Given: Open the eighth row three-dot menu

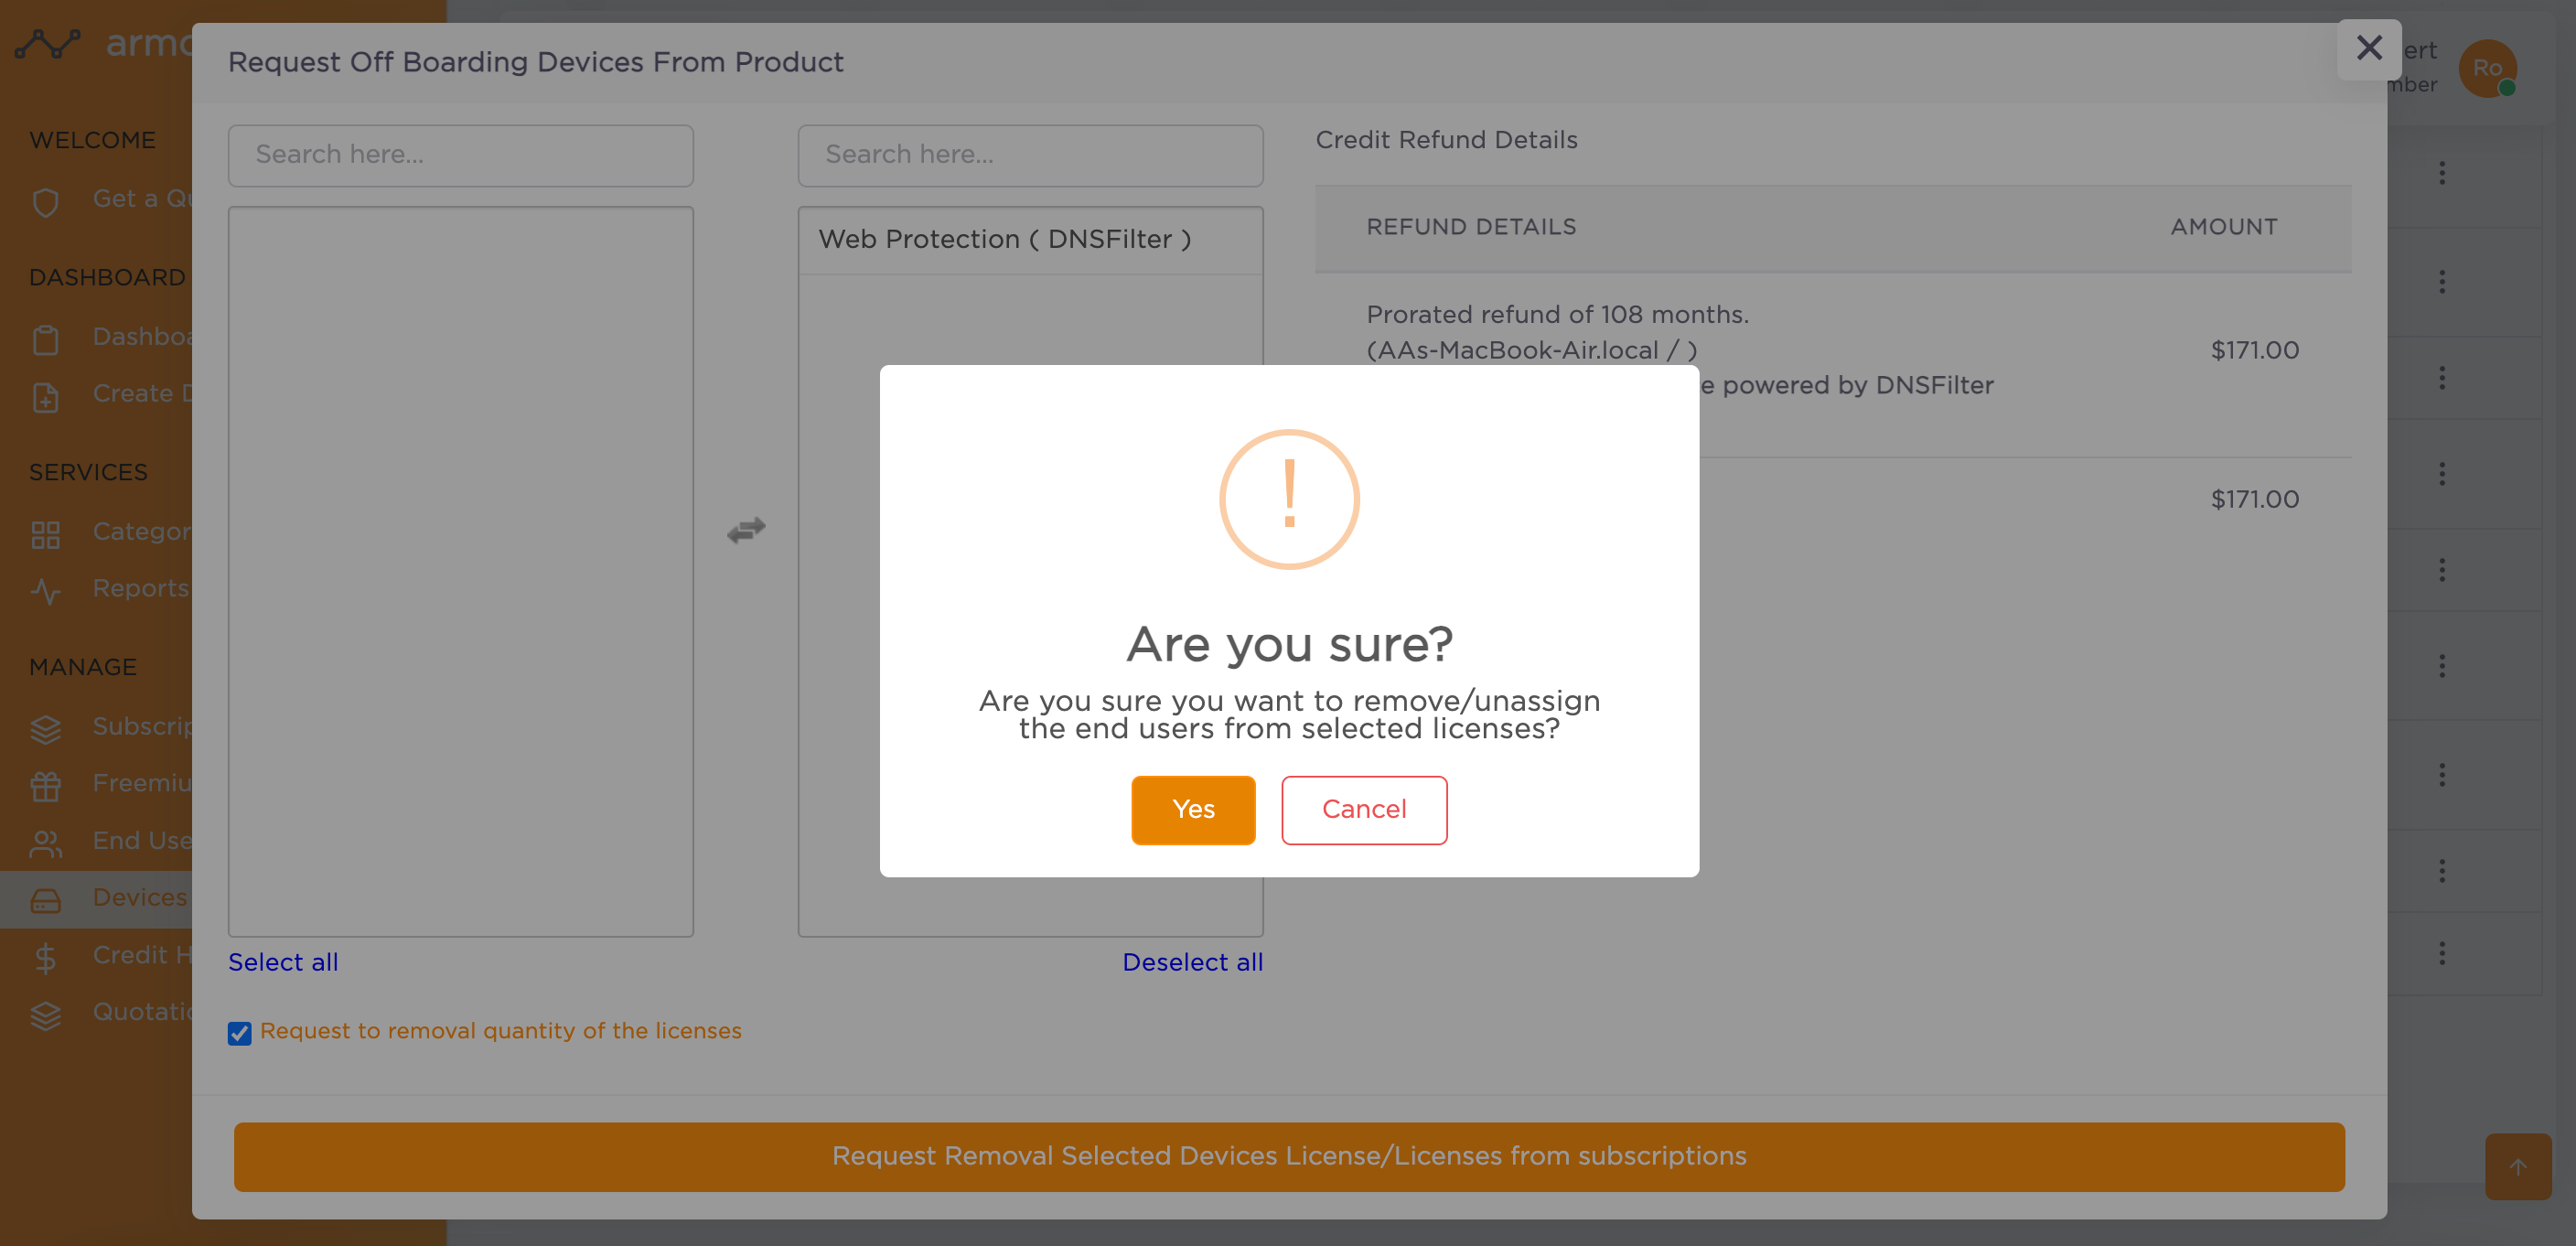Looking at the screenshot, I should (x=2442, y=871).
